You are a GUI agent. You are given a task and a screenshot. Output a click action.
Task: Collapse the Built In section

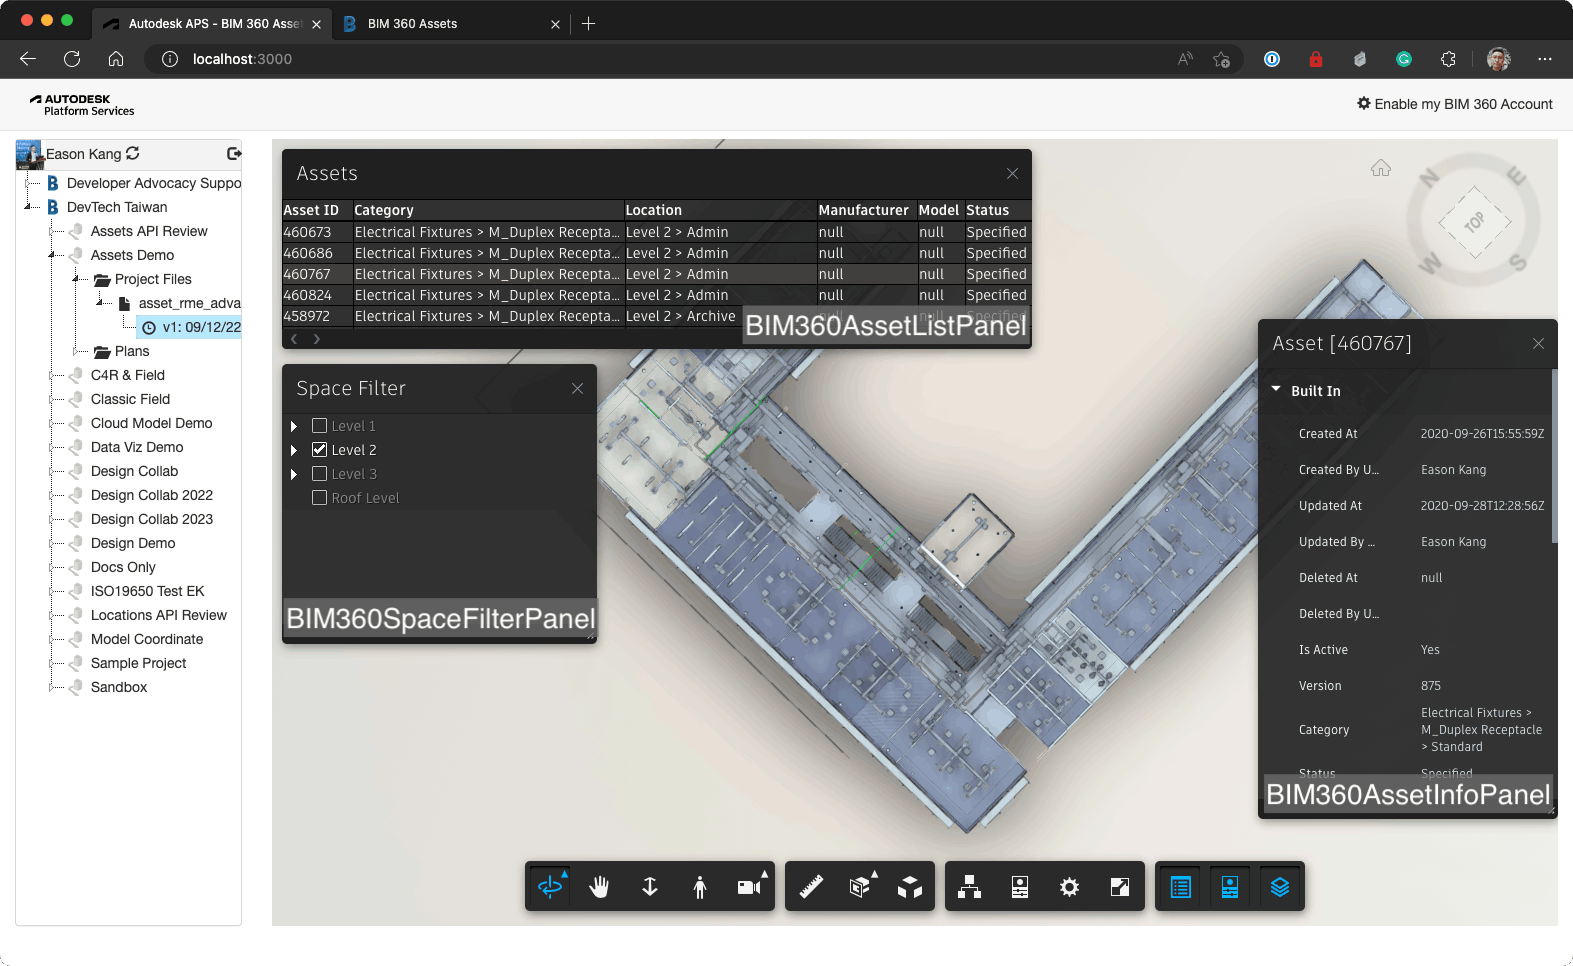coord(1276,390)
